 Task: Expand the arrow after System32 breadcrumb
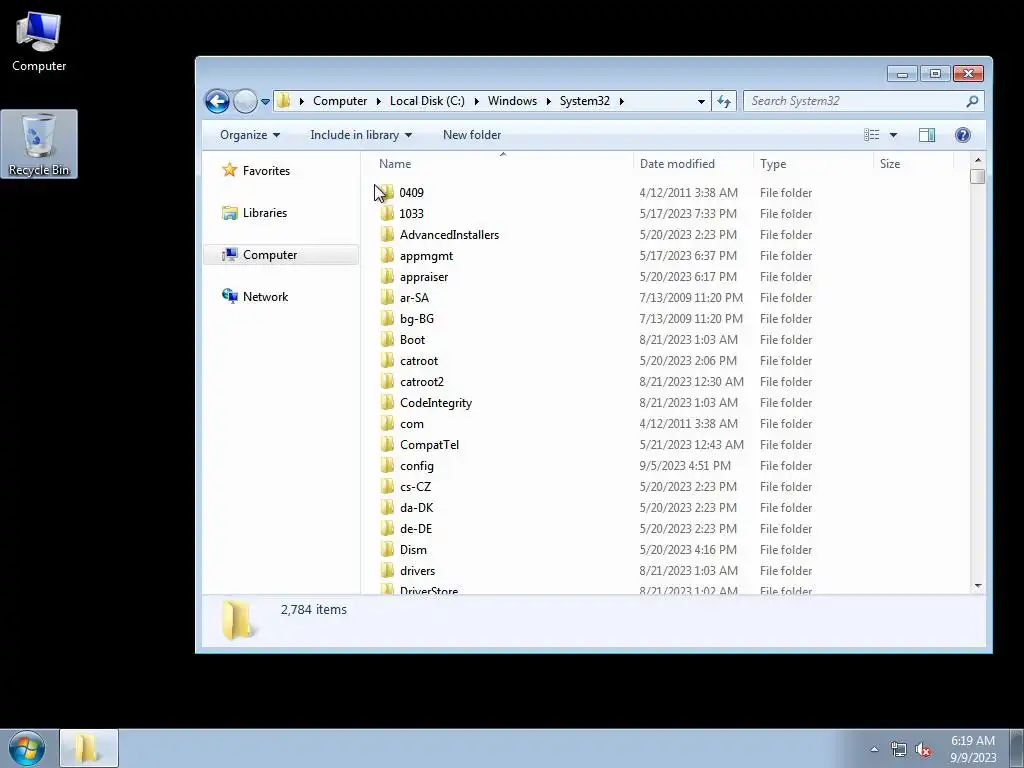tap(622, 101)
